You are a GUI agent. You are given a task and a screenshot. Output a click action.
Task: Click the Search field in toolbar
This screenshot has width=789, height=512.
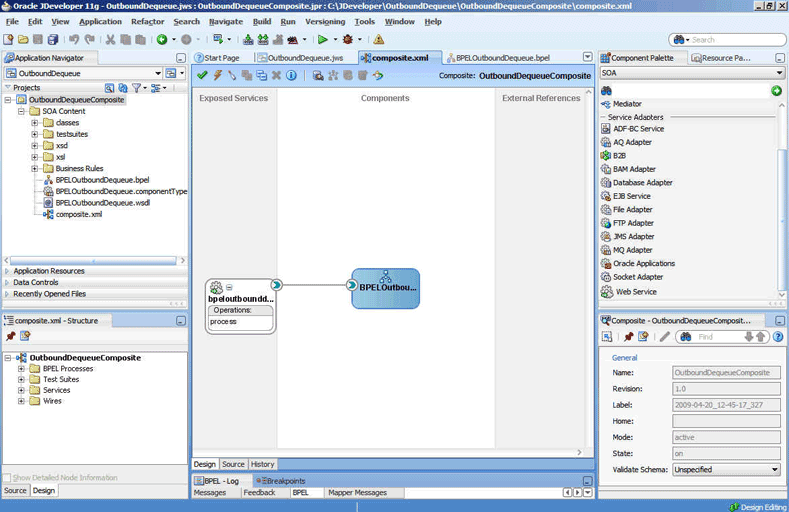pos(728,40)
